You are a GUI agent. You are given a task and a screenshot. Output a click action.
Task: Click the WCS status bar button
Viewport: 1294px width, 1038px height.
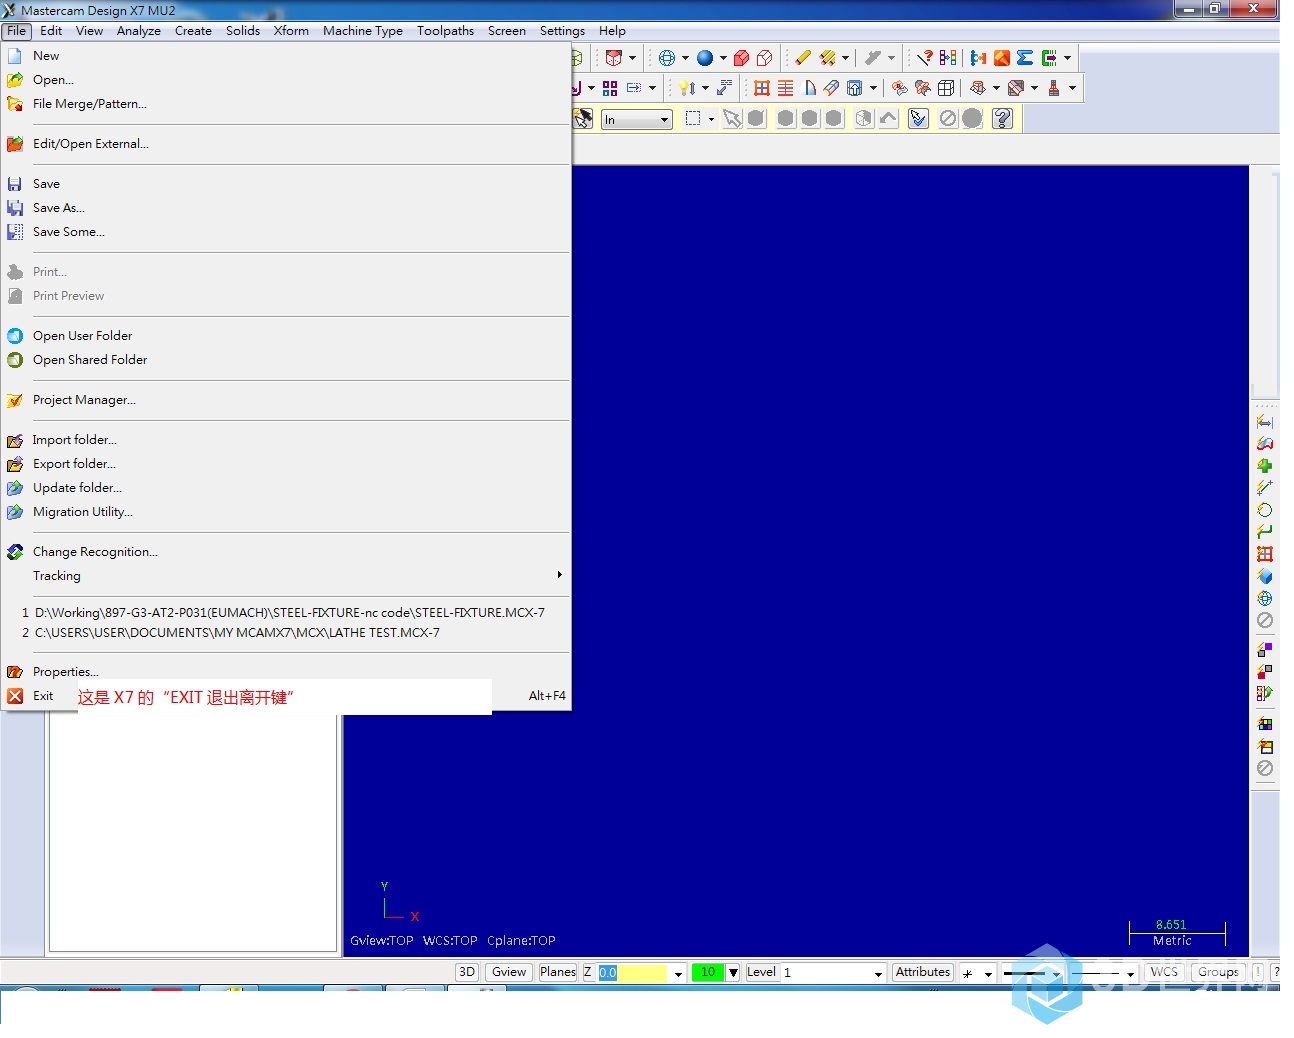pos(1164,972)
